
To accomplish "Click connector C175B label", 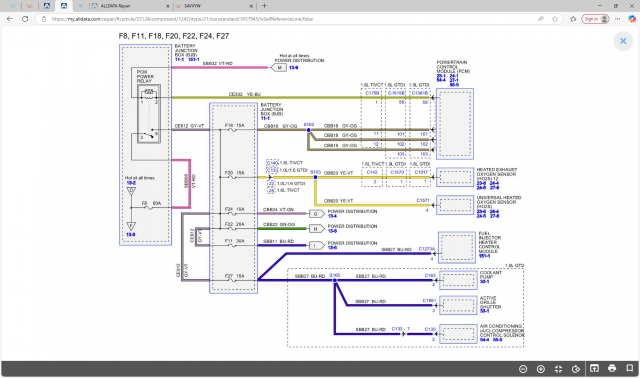I will point(372,93).
